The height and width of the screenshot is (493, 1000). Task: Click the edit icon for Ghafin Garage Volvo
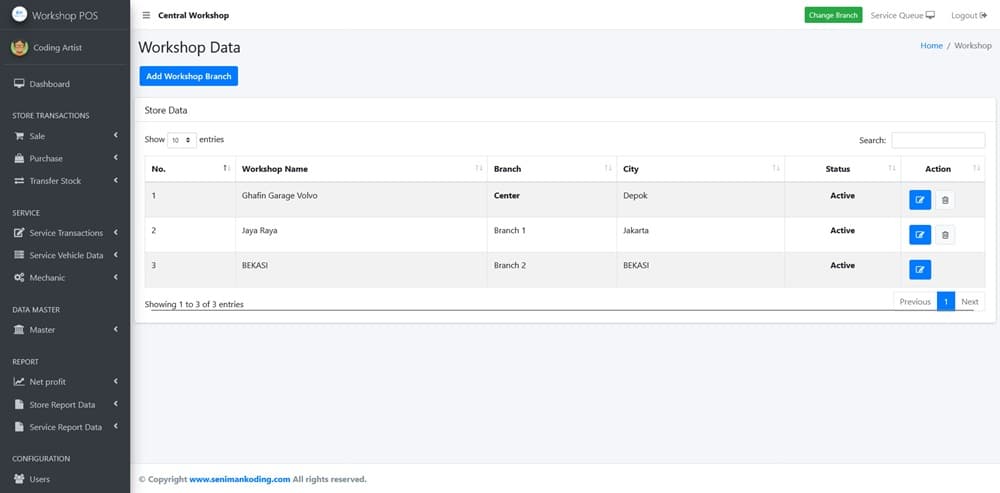[x=920, y=200]
